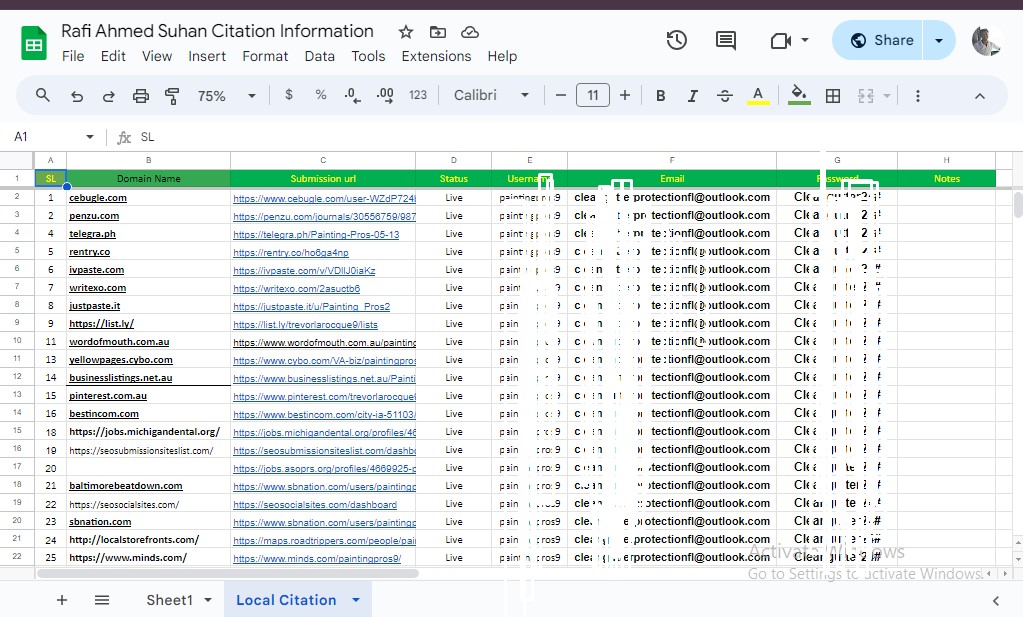
Task: Open the comments icon
Action: pos(726,40)
